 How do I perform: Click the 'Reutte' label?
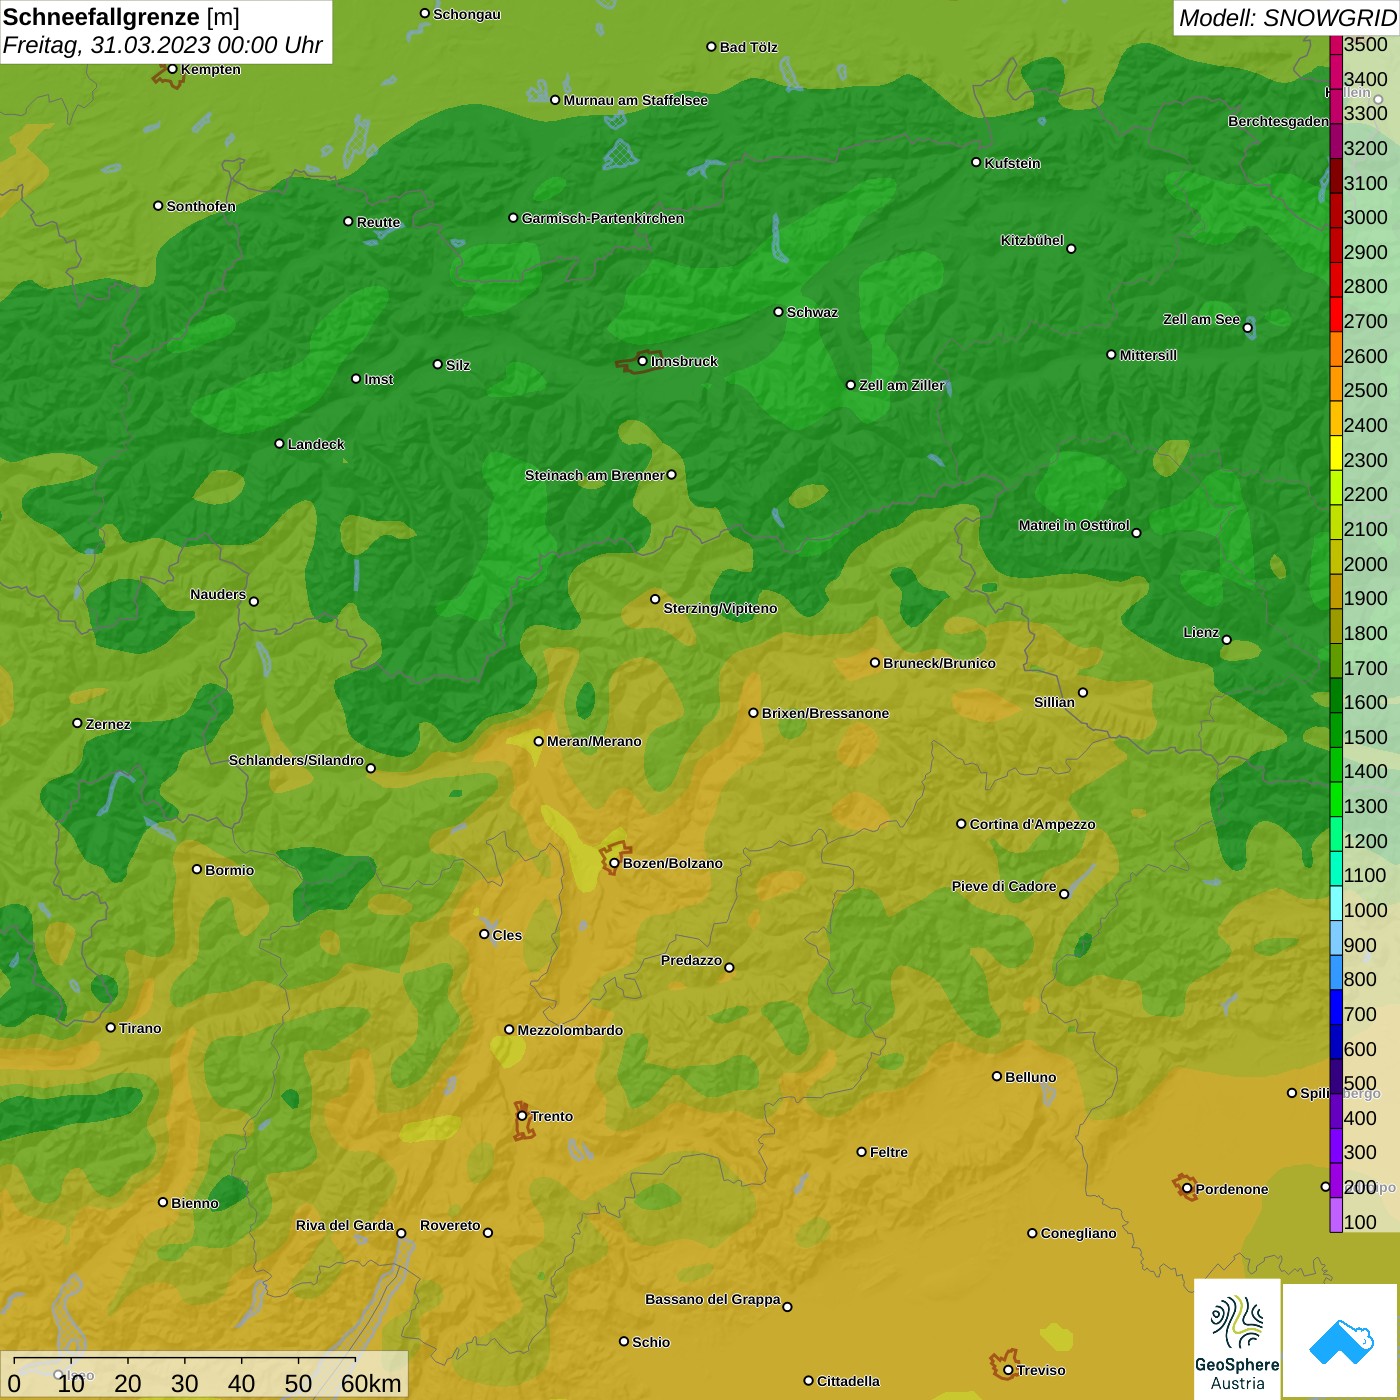pyautogui.click(x=379, y=222)
